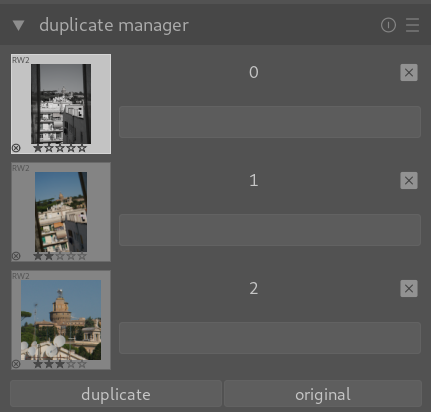Click the duplicate button
Screen dimensions: 431x412
116,394
